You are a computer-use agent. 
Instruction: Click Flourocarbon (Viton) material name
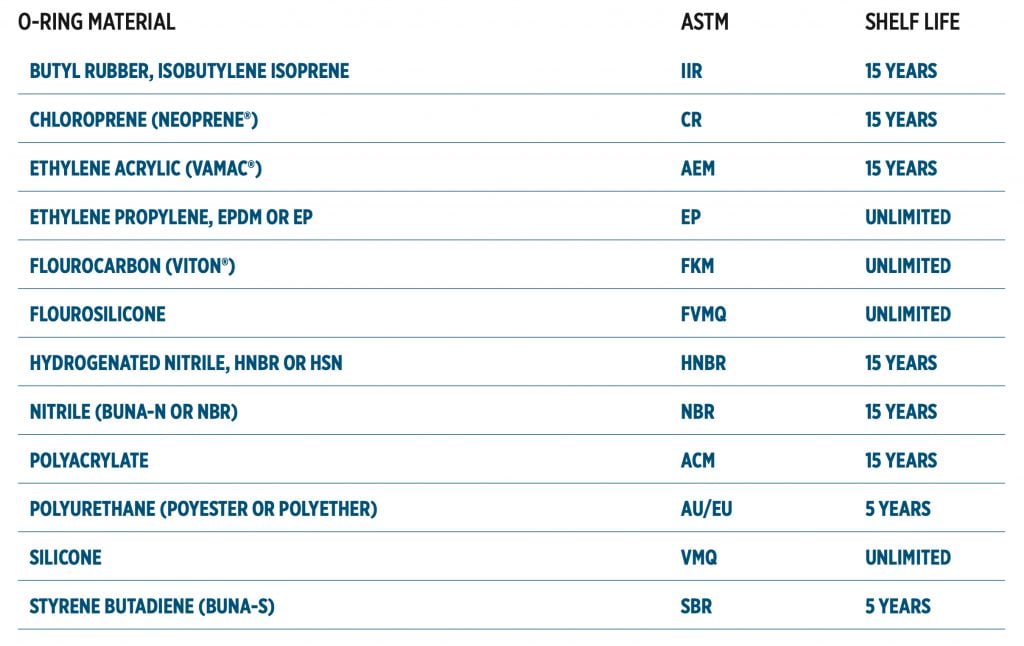point(132,266)
